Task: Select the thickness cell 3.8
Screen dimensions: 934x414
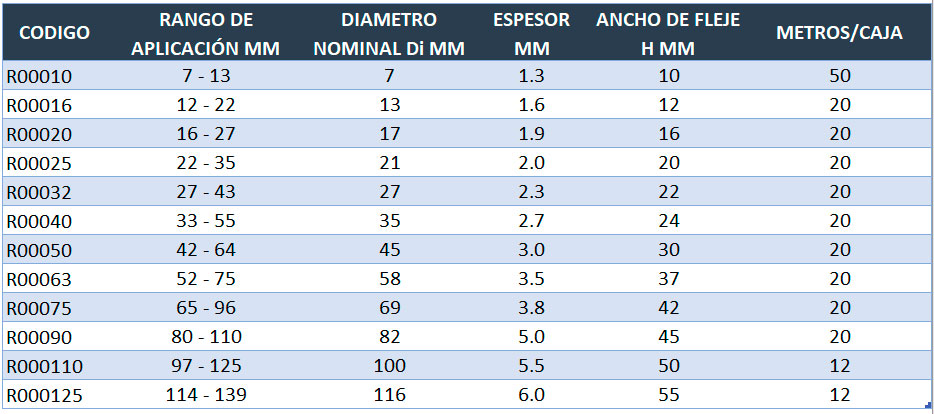Action: click(532, 308)
